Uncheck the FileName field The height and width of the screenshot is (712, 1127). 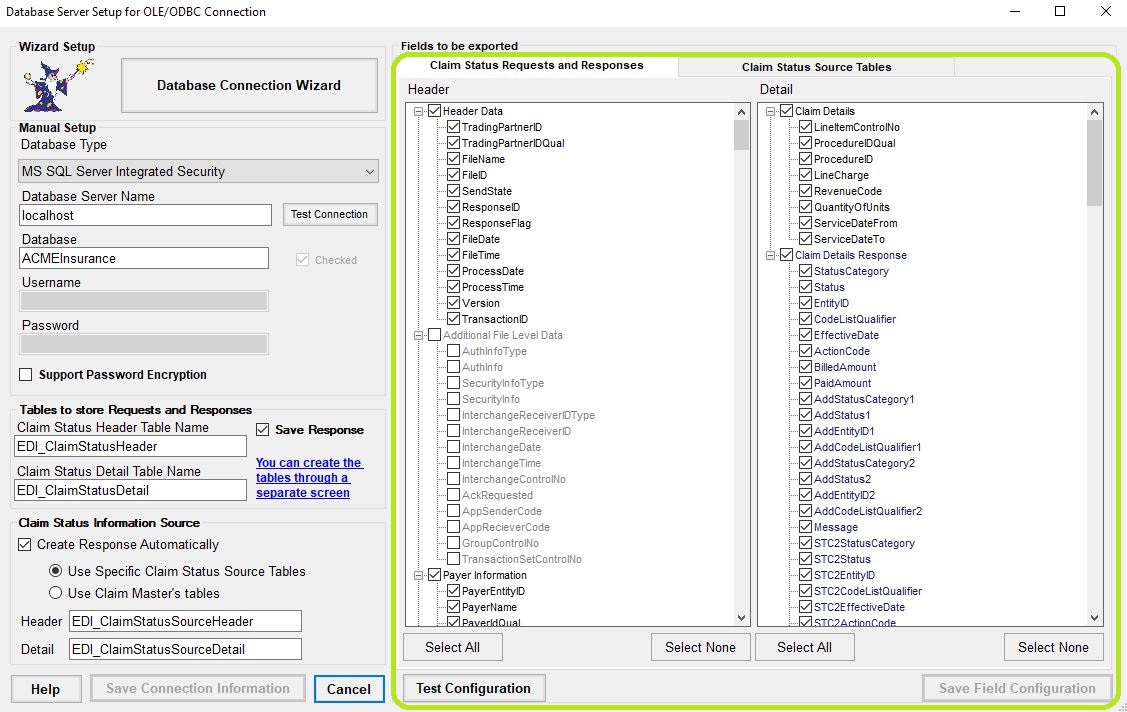(454, 159)
